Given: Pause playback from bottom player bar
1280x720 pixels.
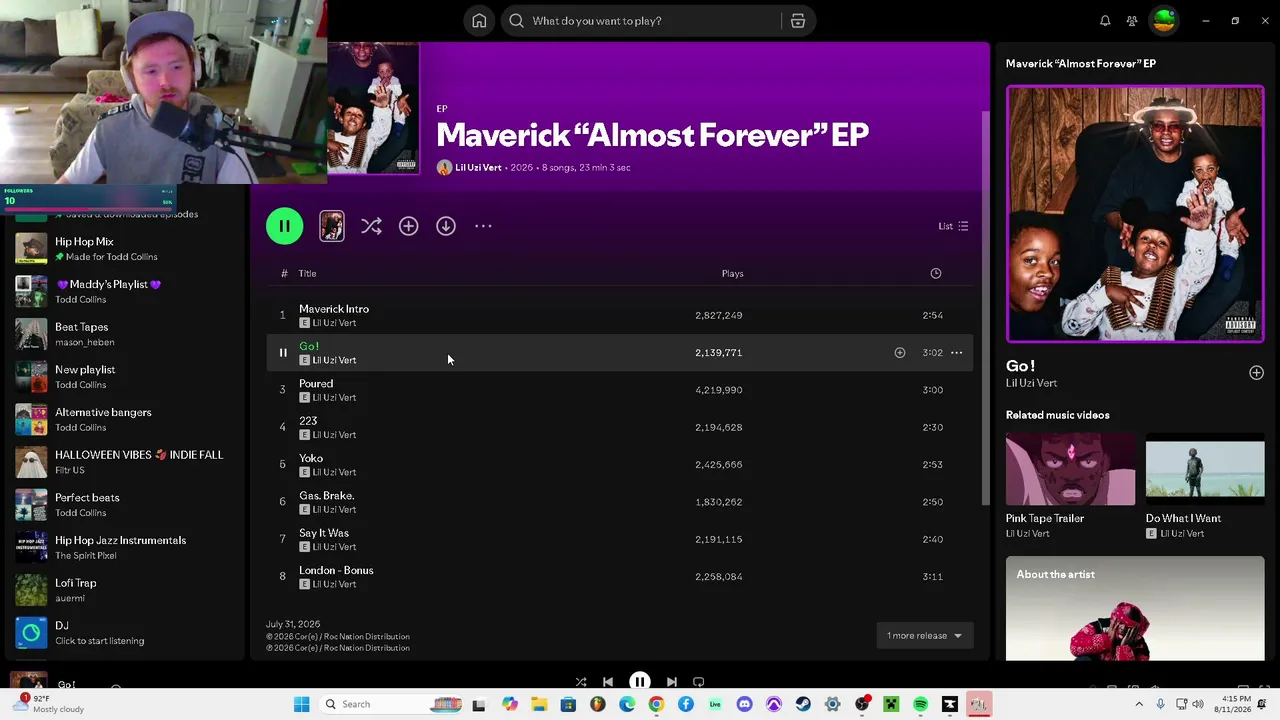Looking at the screenshot, I should click(640, 682).
